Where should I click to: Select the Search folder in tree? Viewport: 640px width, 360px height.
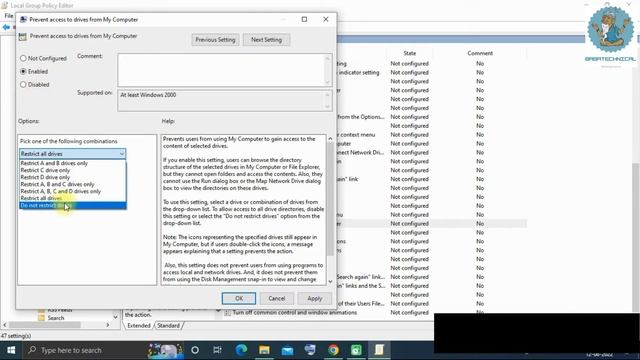pyautogui.click(x=56, y=318)
